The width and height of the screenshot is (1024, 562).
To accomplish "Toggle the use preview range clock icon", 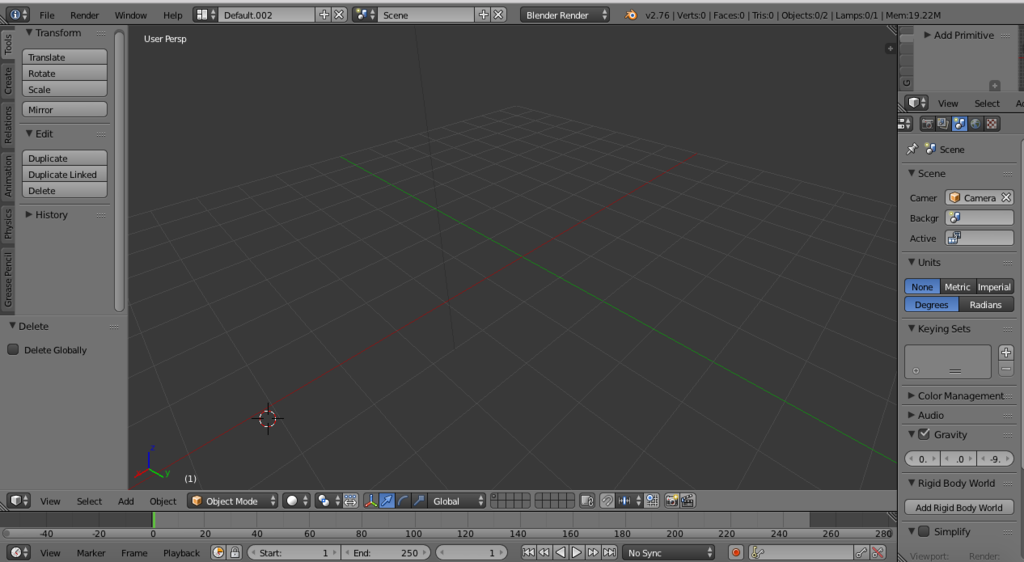I will click(218, 552).
